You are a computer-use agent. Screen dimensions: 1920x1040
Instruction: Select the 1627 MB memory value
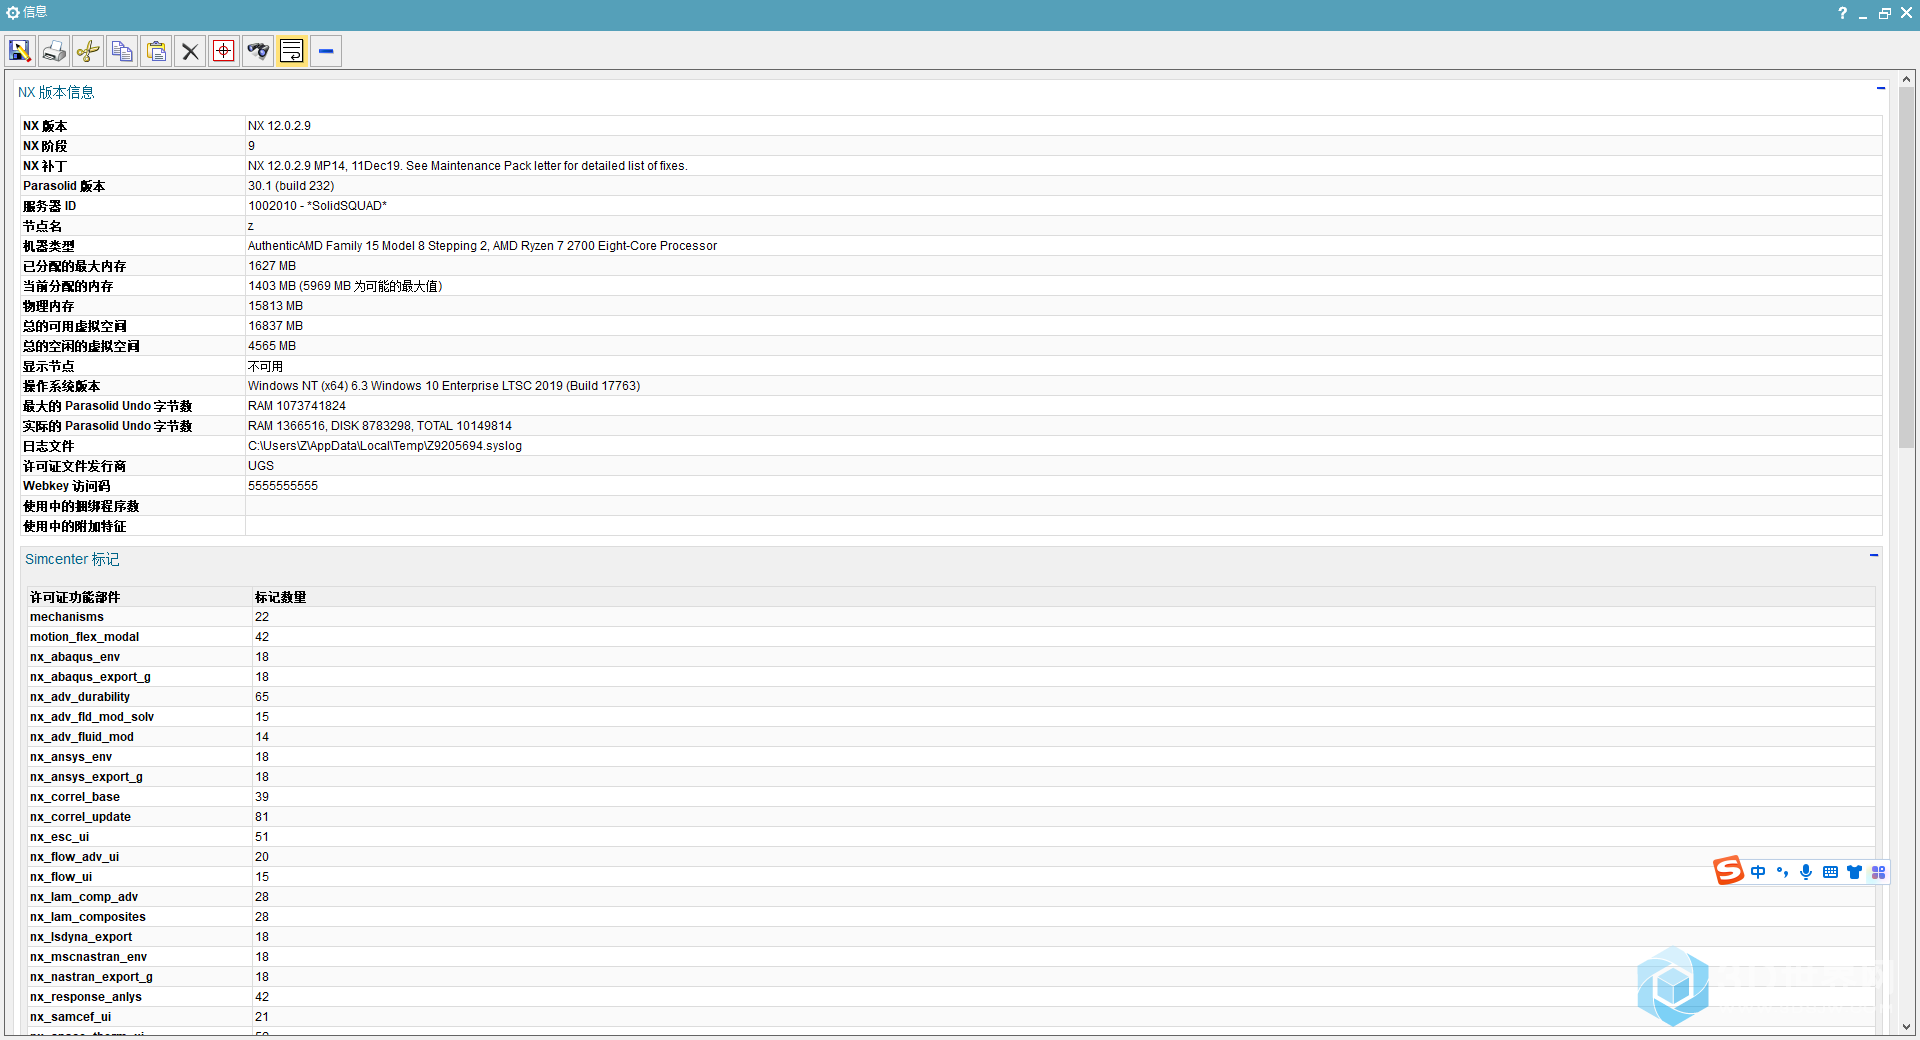coord(272,266)
